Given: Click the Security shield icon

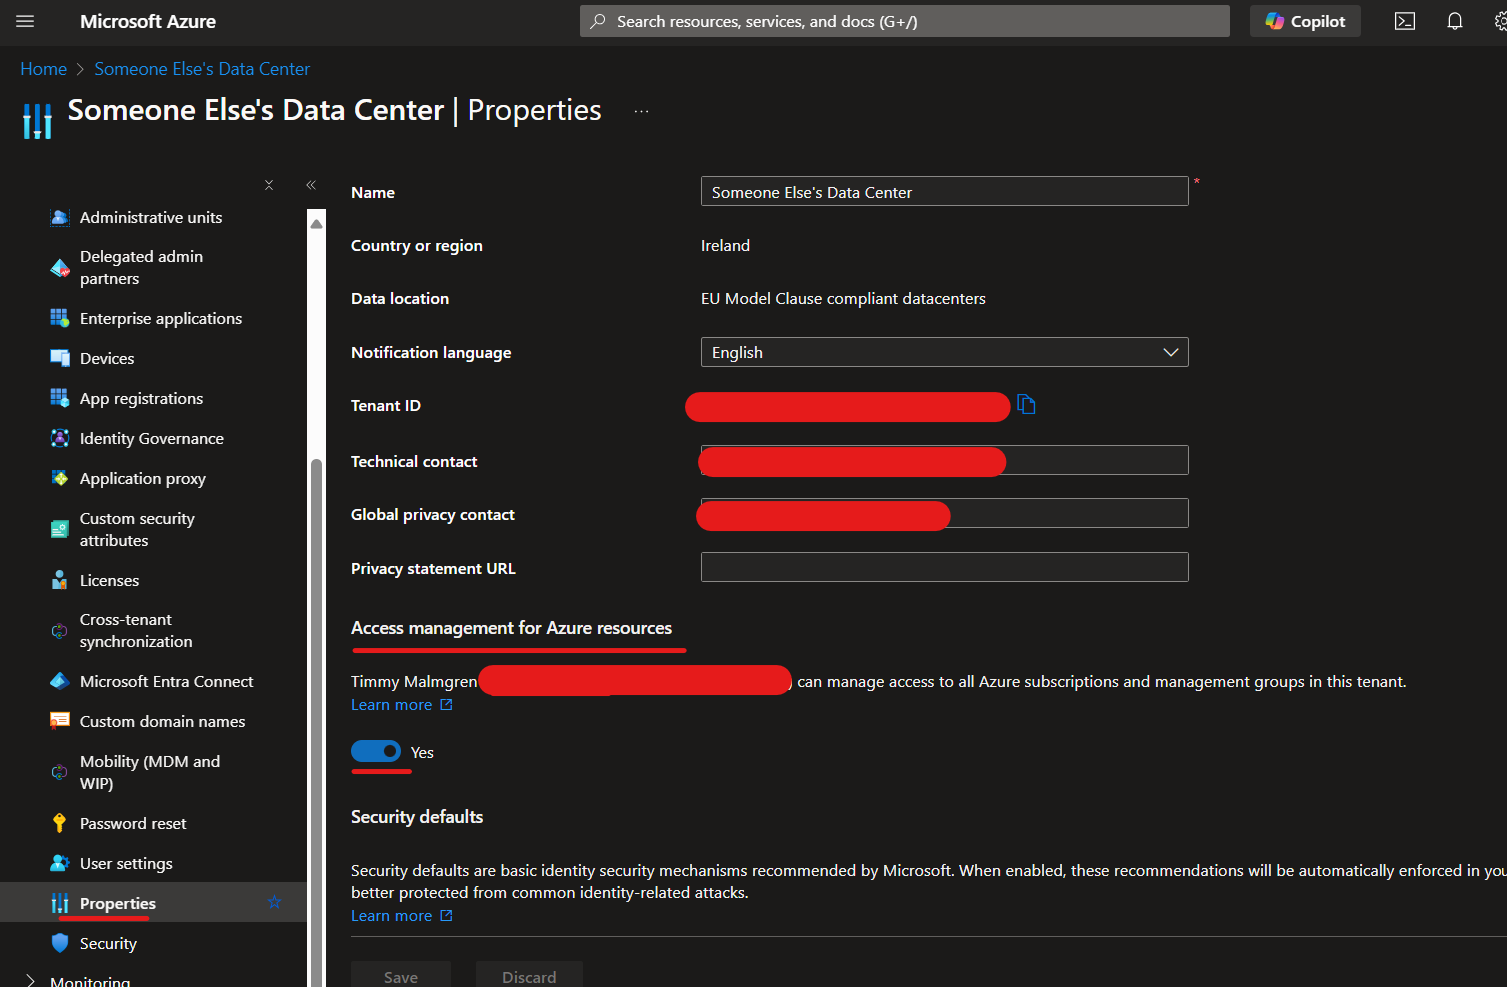Looking at the screenshot, I should point(60,943).
